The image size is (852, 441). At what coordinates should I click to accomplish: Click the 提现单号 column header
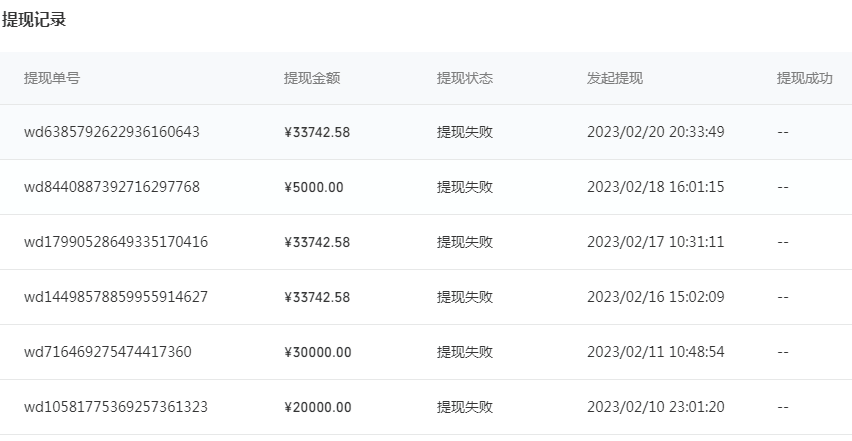[52, 78]
